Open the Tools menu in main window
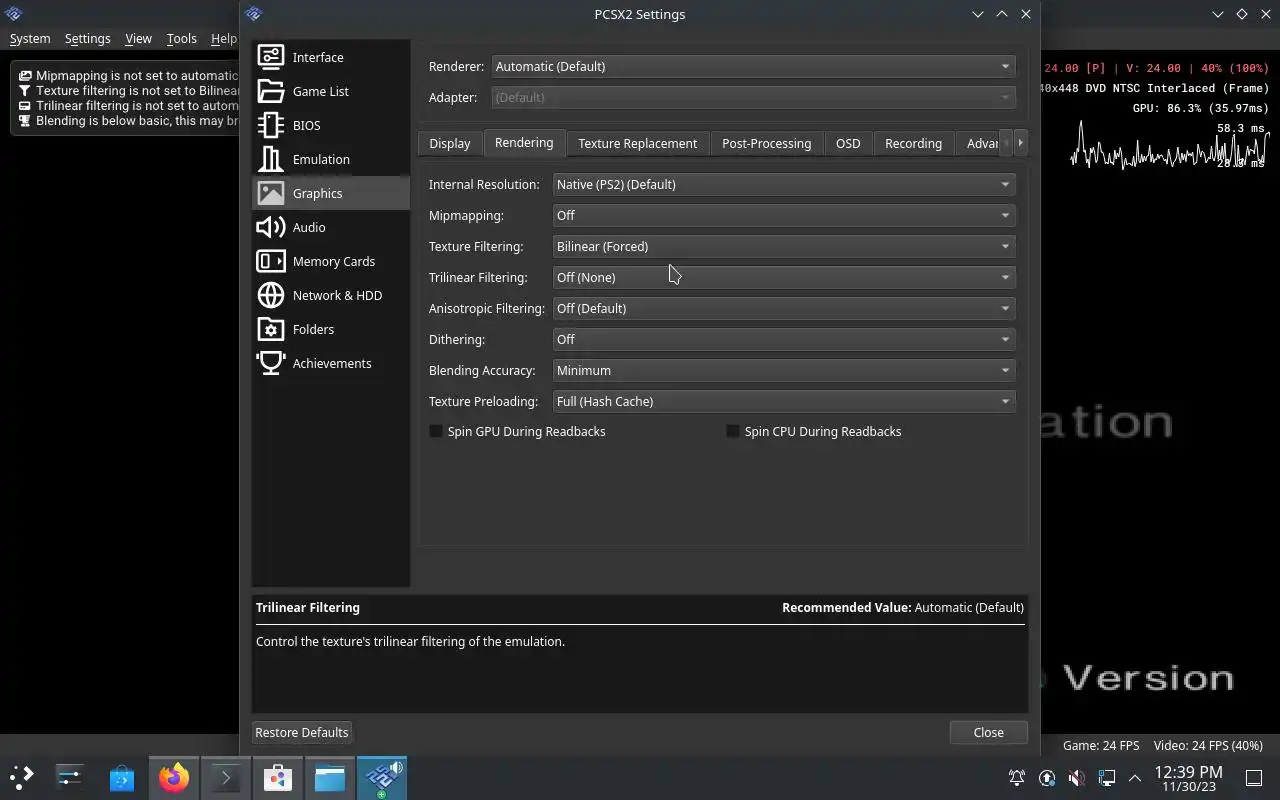 click(x=182, y=38)
